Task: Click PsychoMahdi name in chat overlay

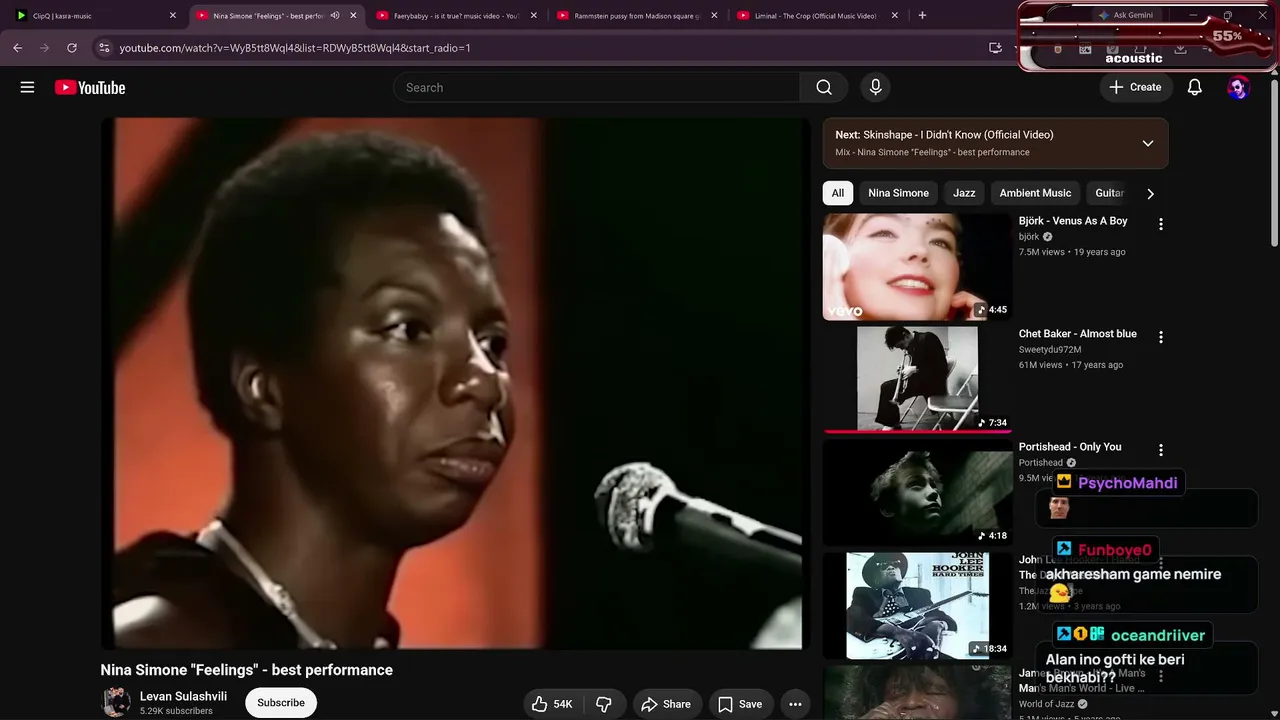Action: [1127, 483]
